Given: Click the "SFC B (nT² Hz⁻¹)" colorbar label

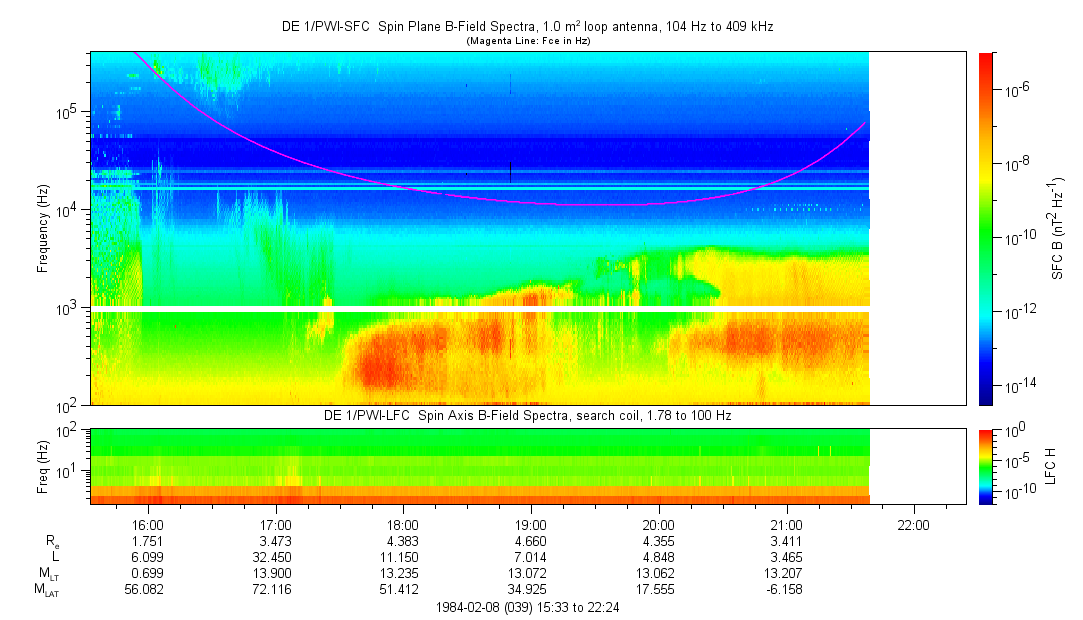Looking at the screenshot, I should [1058, 228].
